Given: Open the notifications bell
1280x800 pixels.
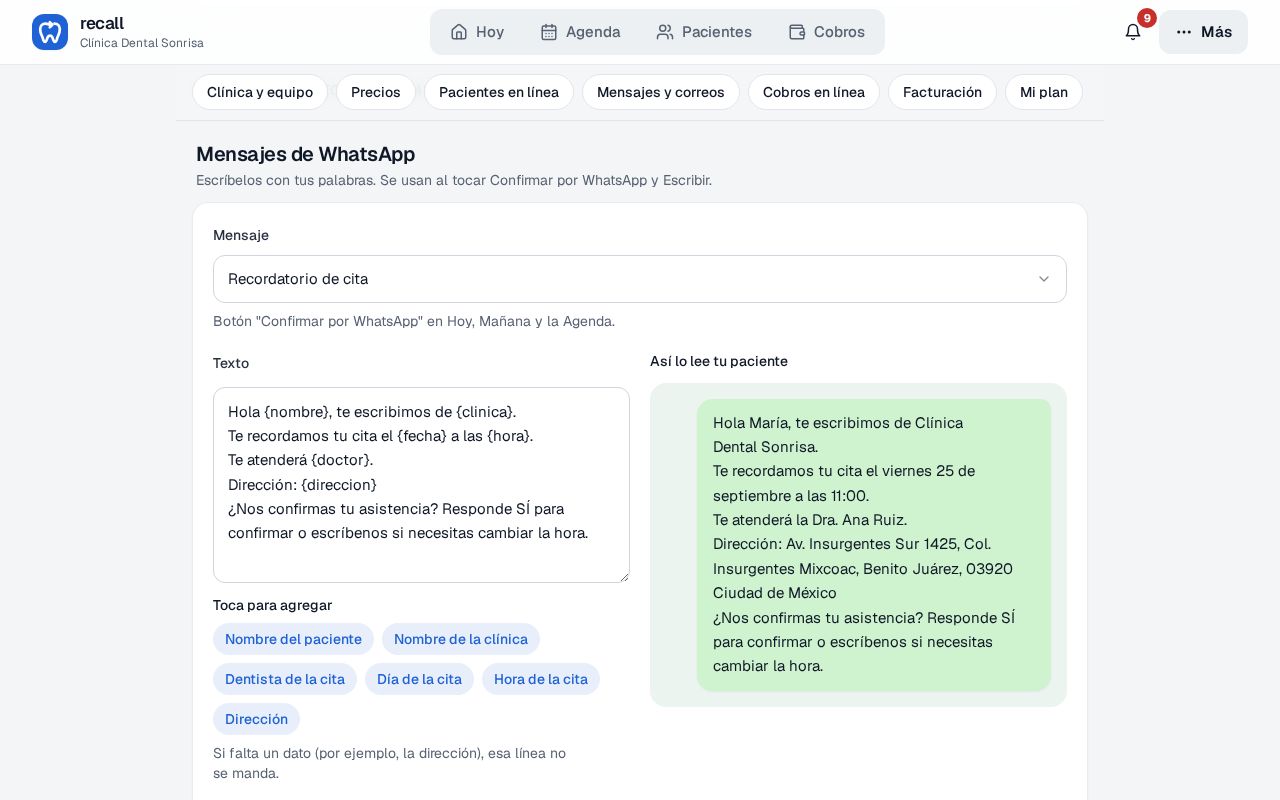Looking at the screenshot, I should pyautogui.click(x=1133, y=32).
